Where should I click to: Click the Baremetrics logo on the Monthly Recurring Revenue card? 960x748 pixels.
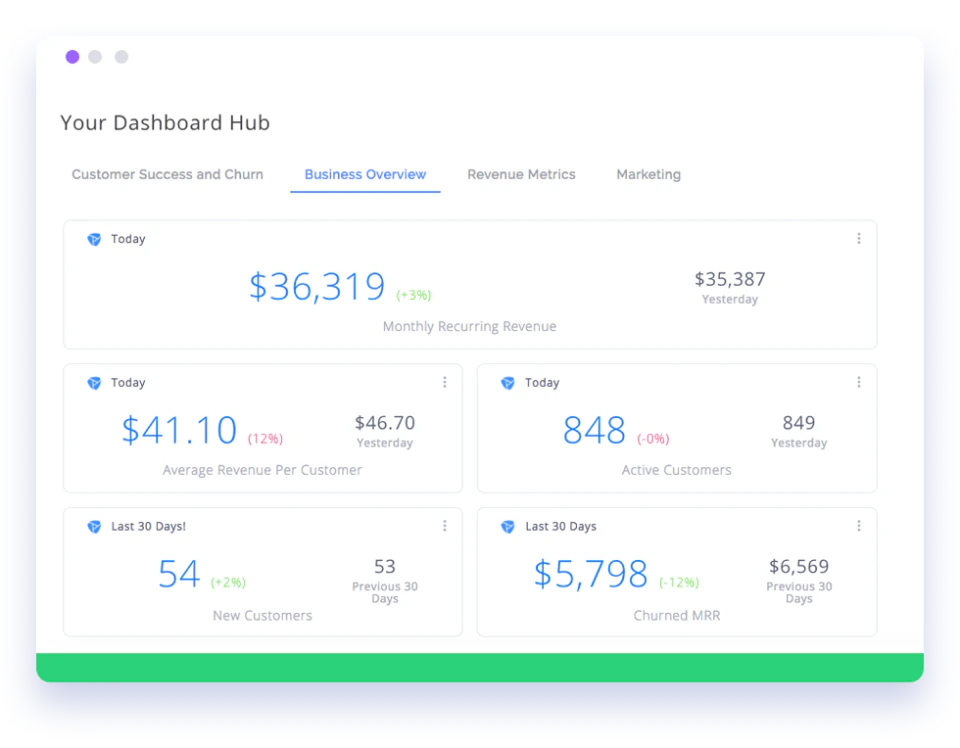click(94, 239)
